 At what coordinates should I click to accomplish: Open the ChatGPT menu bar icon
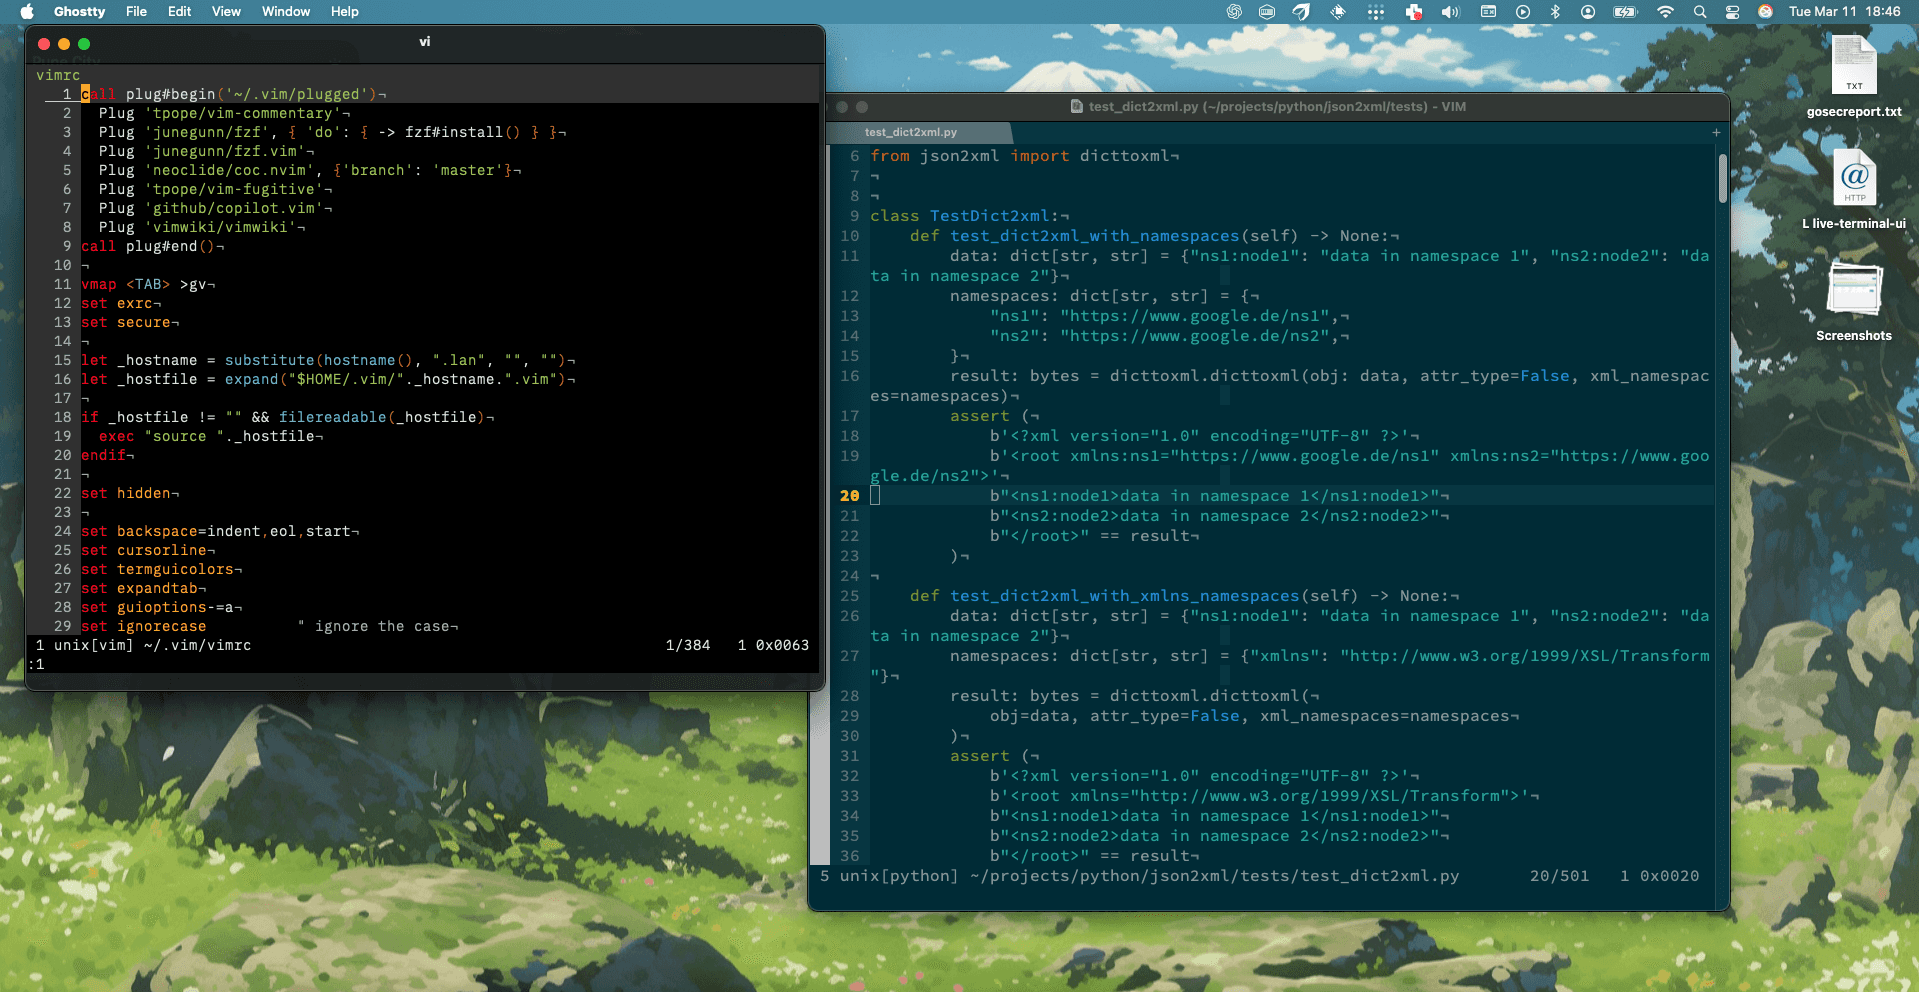click(x=1234, y=12)
